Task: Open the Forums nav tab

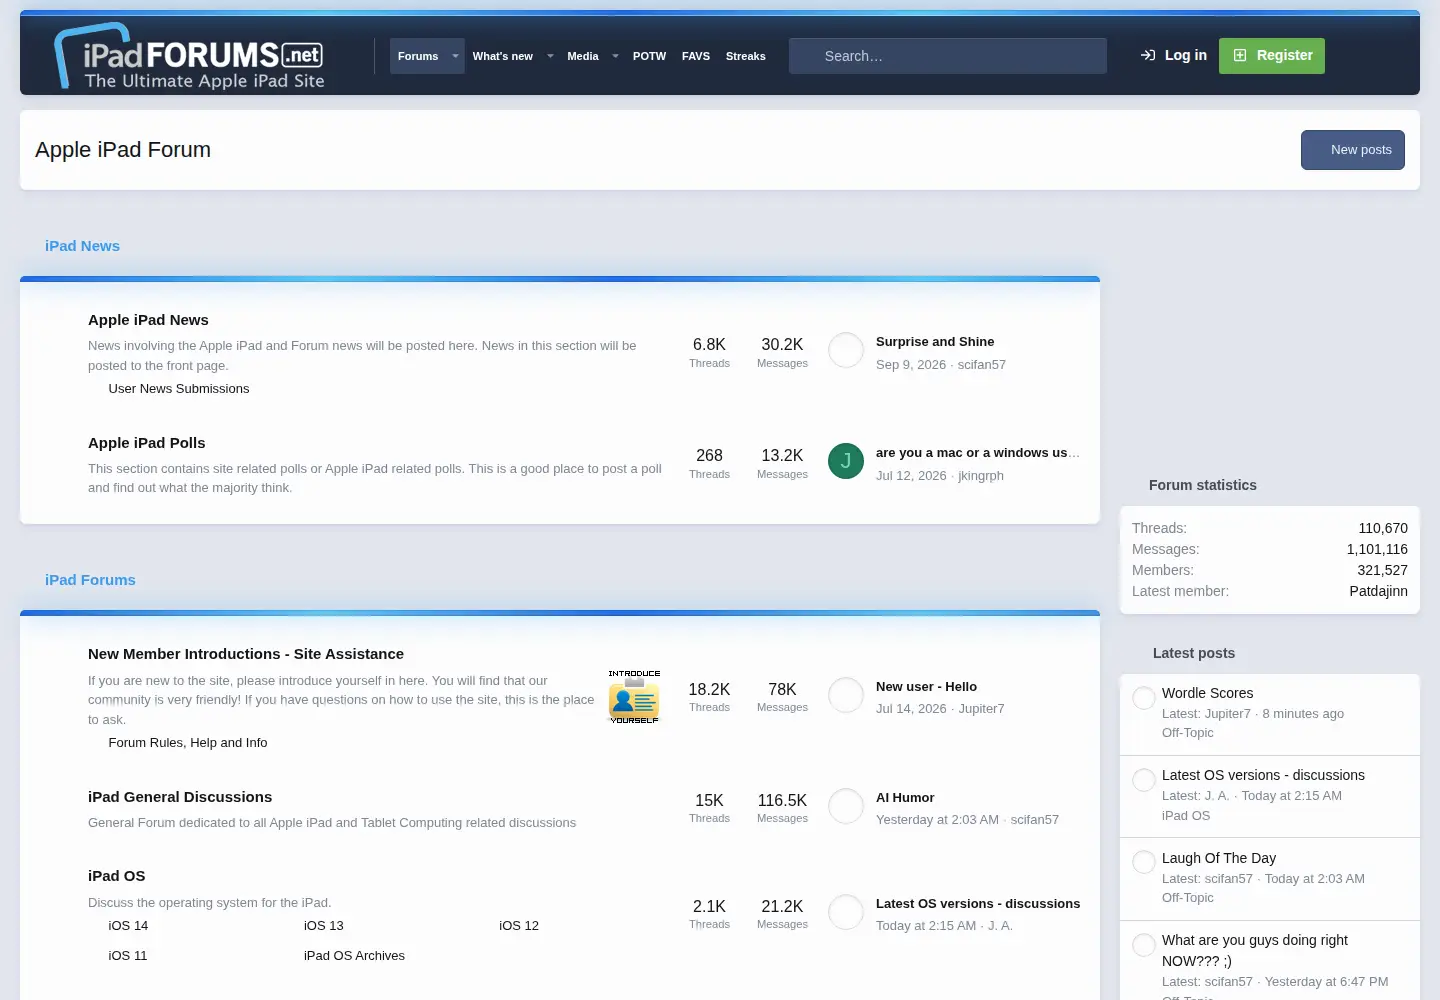Action: click(418, 56)
